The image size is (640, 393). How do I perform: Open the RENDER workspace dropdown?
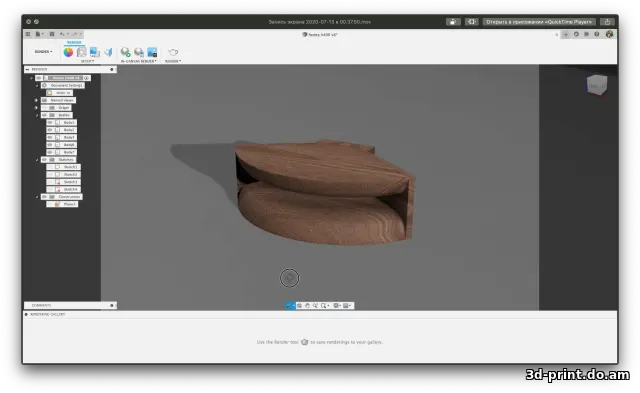pyautogui.click(x=43, y=52)
